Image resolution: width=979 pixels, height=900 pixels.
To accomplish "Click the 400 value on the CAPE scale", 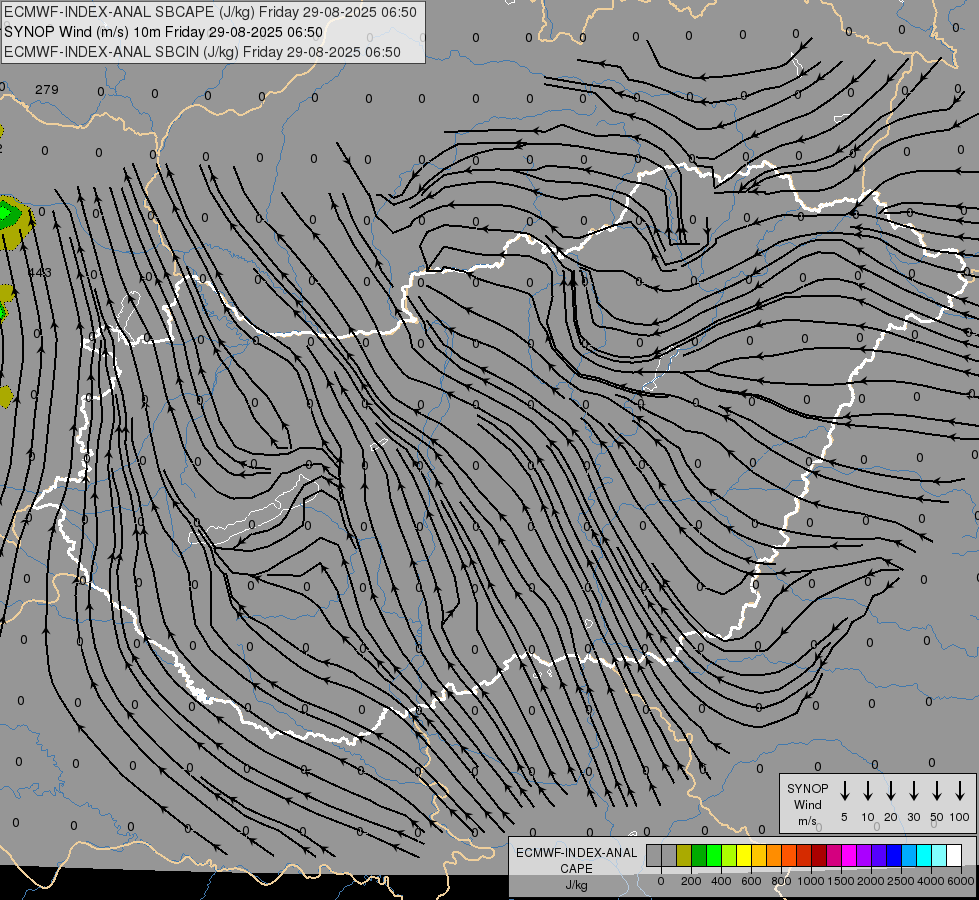I will pos(721,881).
